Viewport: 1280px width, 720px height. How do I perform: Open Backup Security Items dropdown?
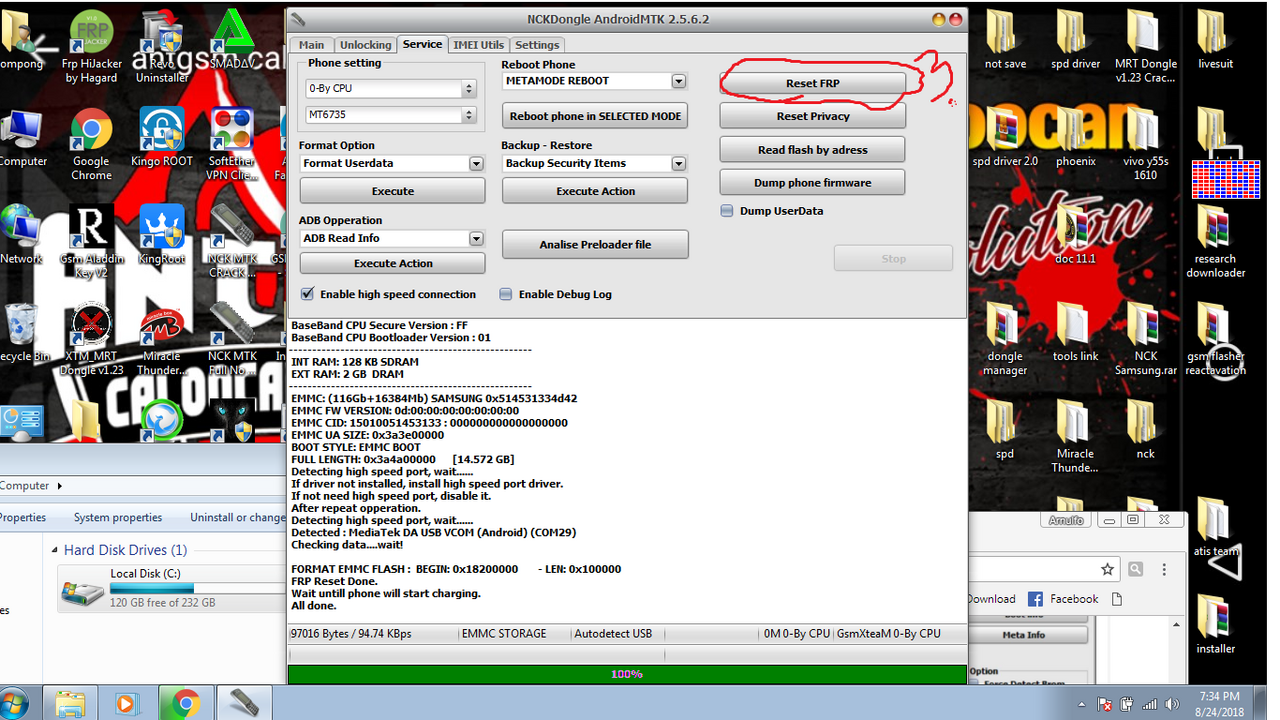[679, 163]
